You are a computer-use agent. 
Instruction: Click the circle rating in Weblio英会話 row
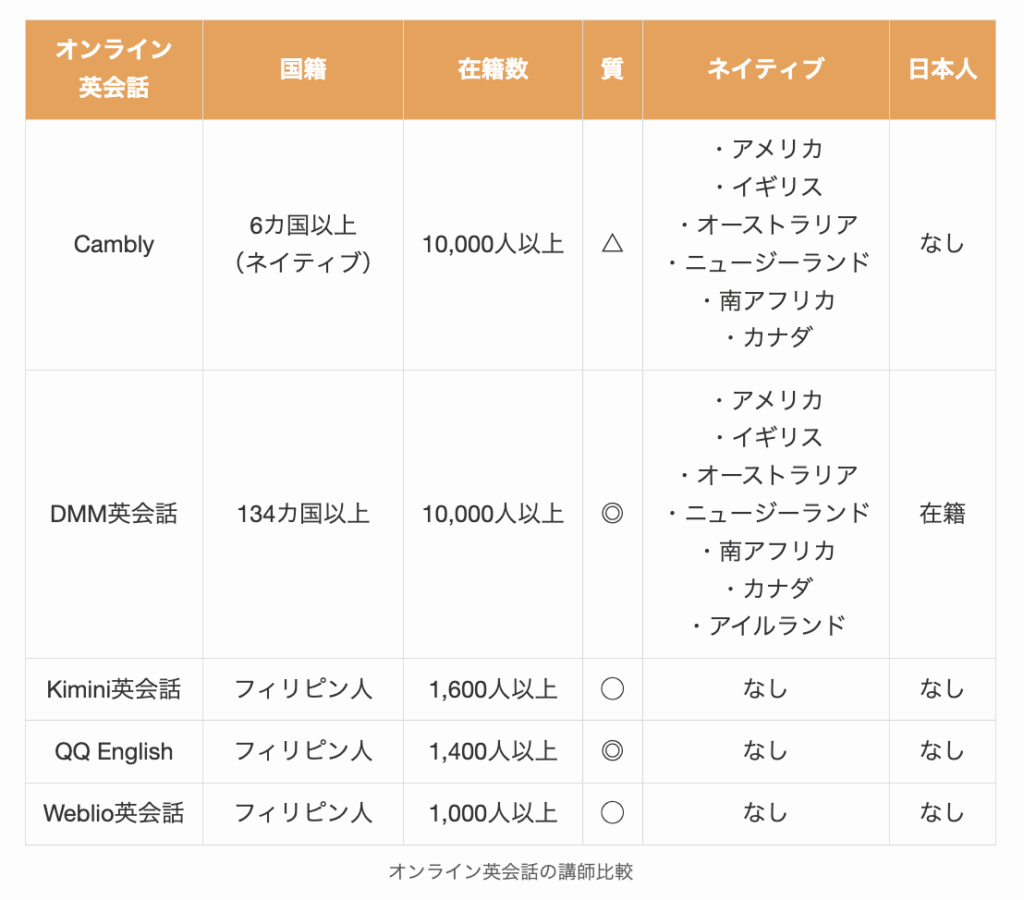tap(612, 813)
